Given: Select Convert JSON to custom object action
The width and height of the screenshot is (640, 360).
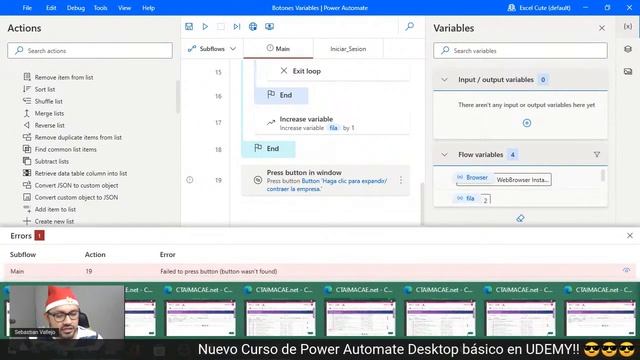Looking at the screenshot, I should pyautogui.click(x=70, y=185).
